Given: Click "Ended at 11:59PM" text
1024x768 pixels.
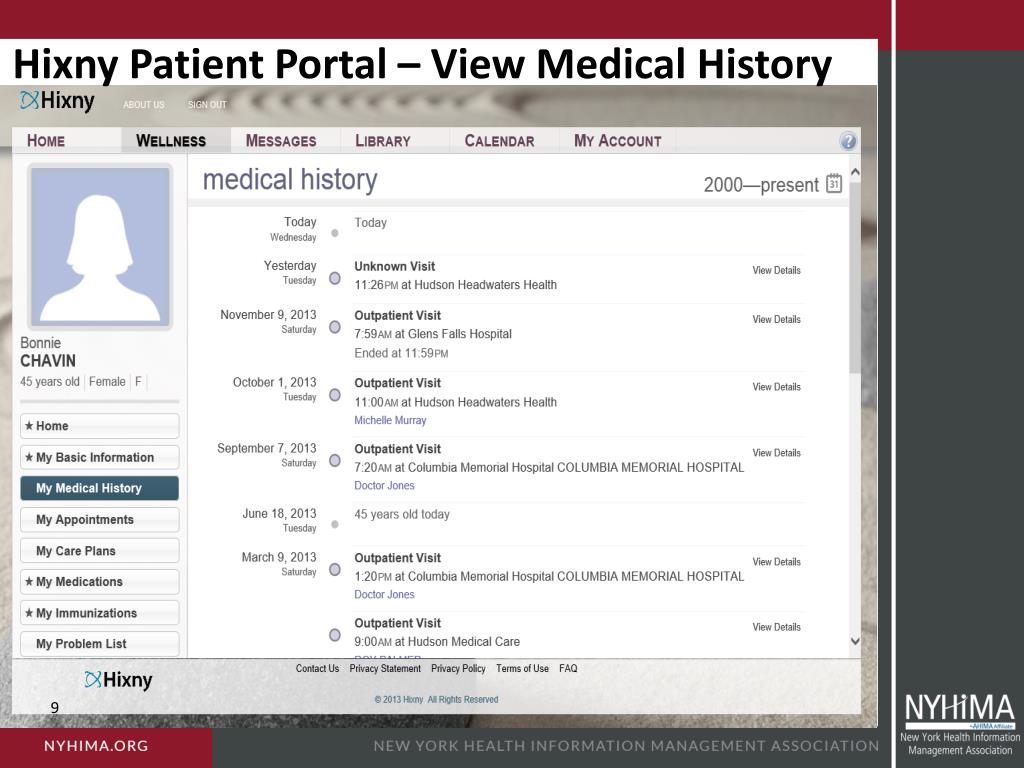Looking at the screenshot, I should point(401,353).
